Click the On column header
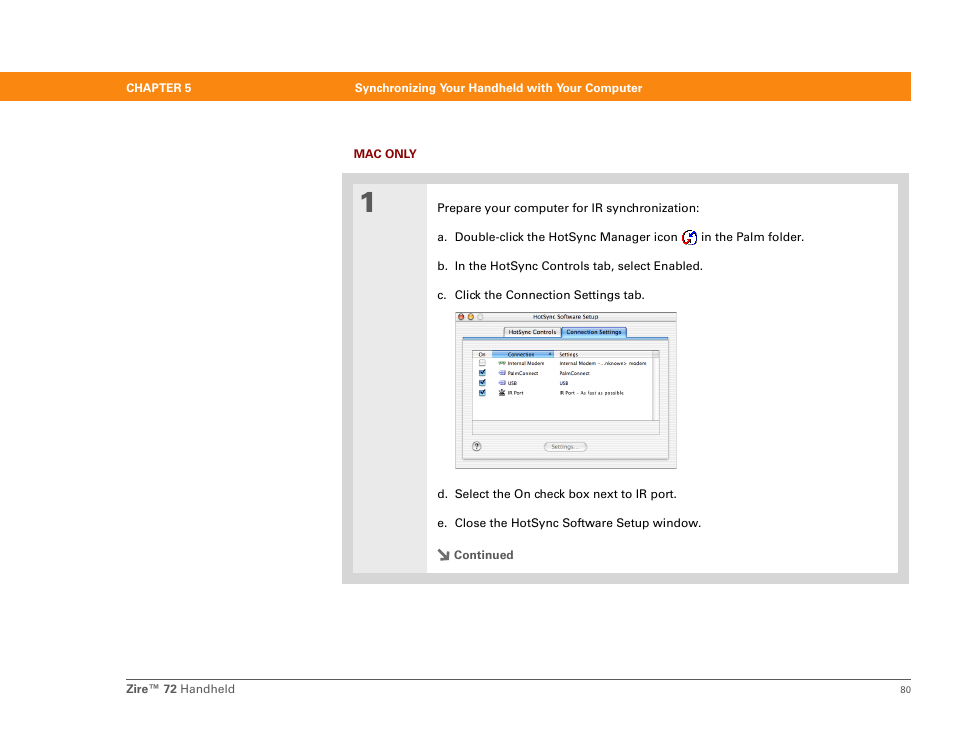954x738 pixels. (482, 354)
